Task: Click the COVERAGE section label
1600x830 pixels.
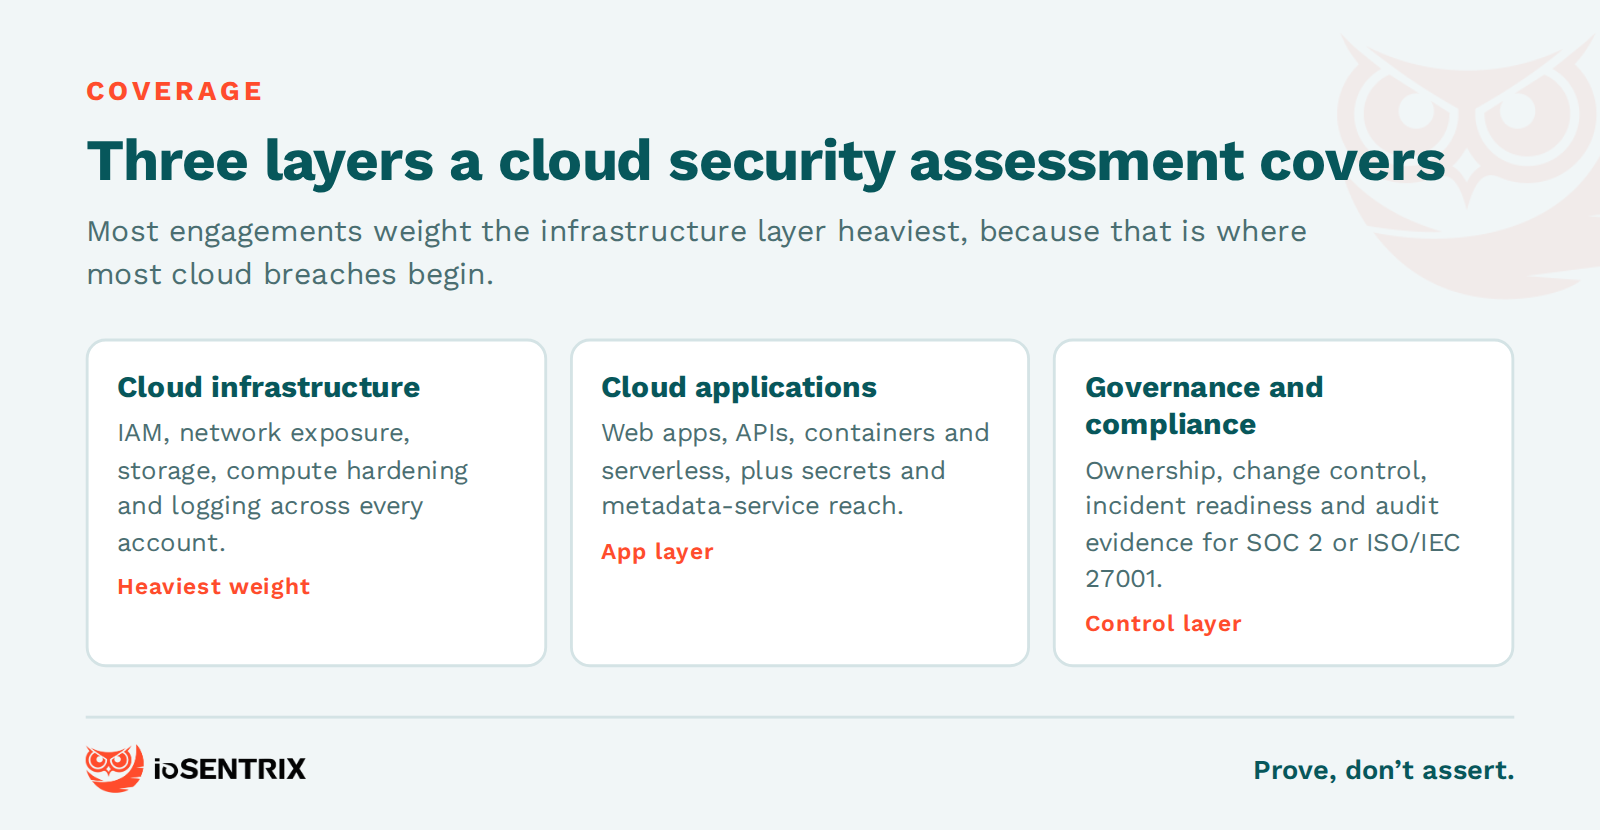Action: pos(175,91)
